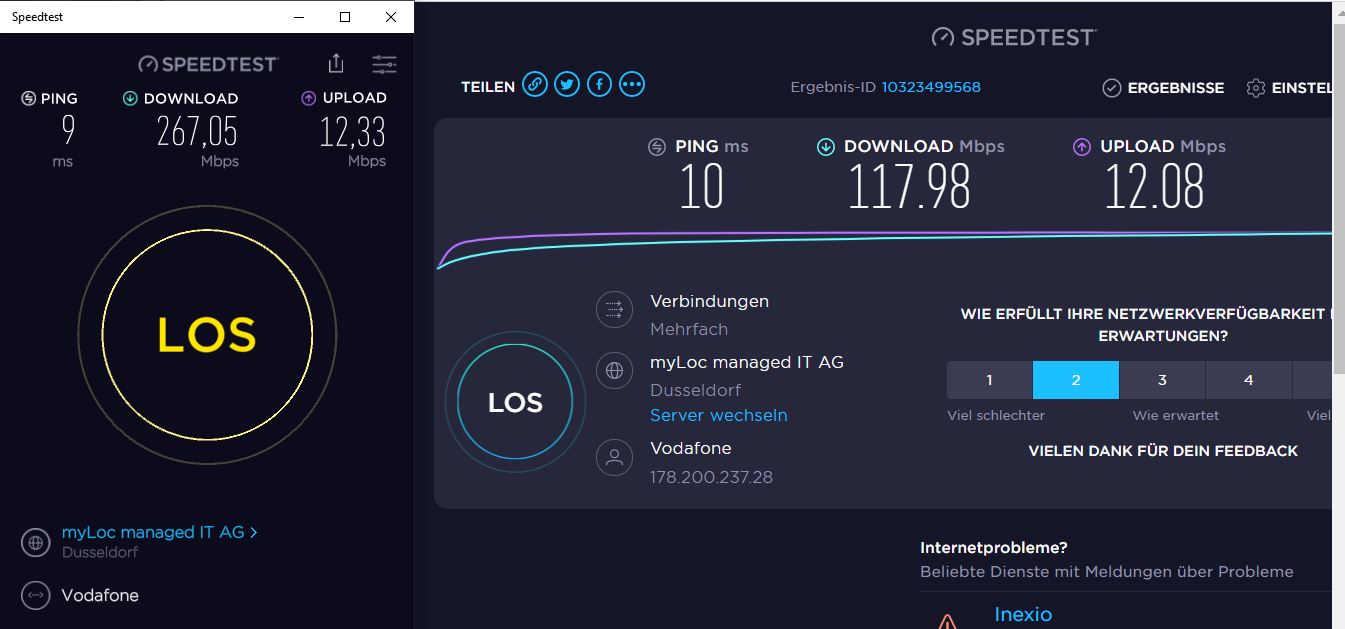Click the Vodafone user profile icon
The width and height of the screenshot is (1345, 629).
pos(614,458)
